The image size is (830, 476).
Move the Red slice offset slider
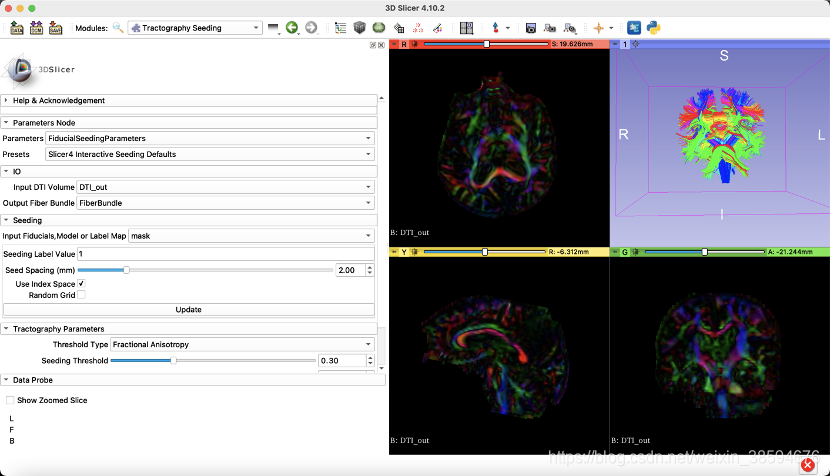pyautogui.click(x=486, y=44)
